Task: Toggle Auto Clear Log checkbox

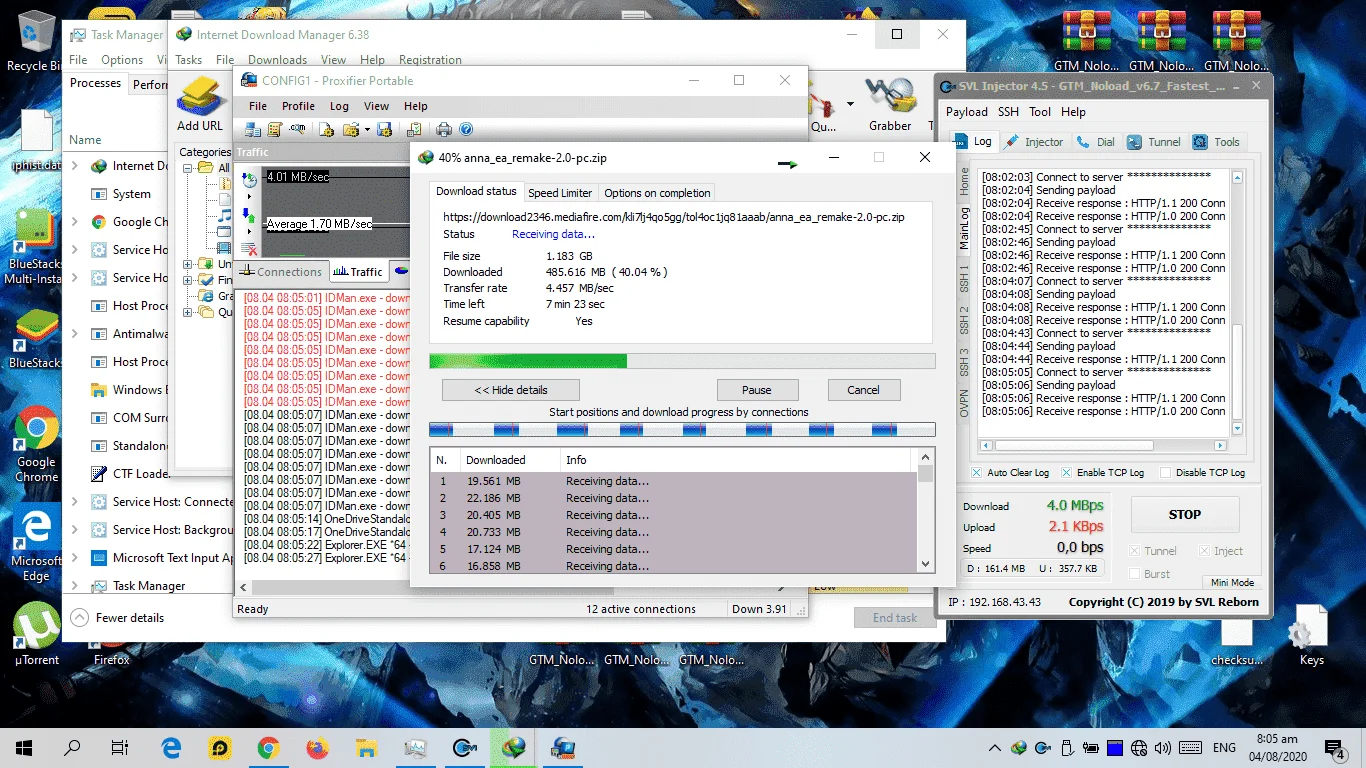Action: (976, 472)
